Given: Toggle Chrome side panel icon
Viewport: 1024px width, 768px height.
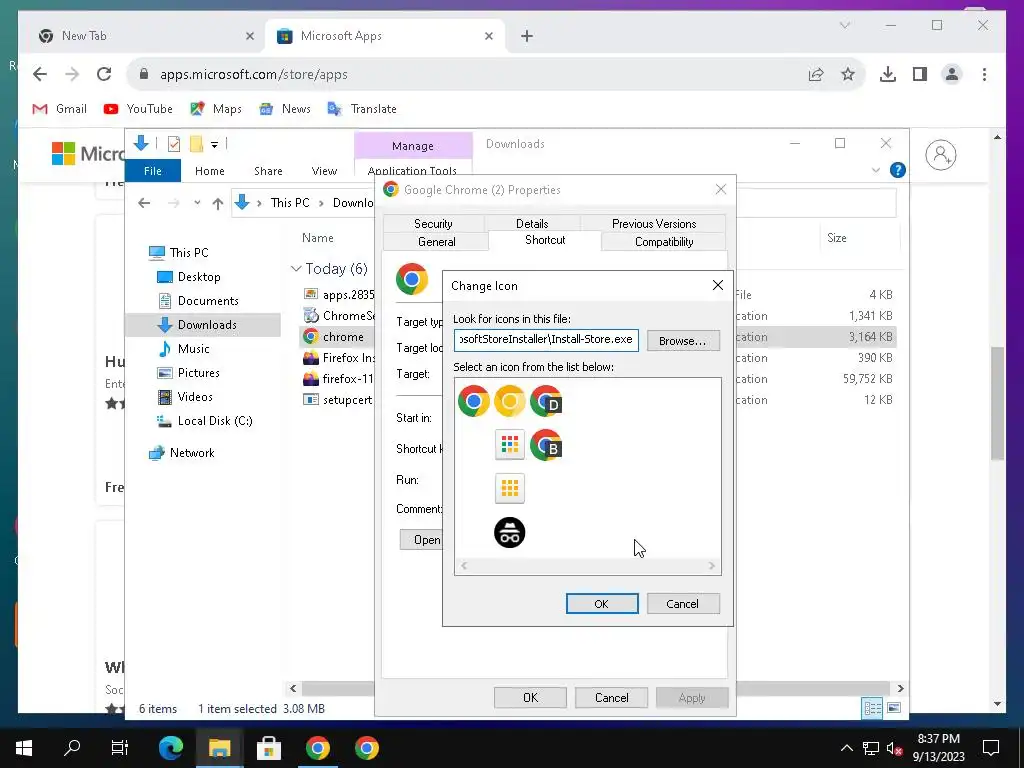Looking at the screenshot, I should (920, 74).
